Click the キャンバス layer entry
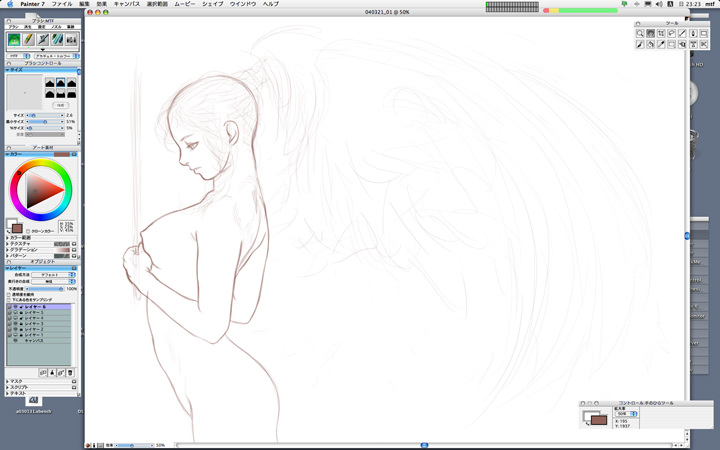Image resolution: width=720 pixels, height=450 pixels. 35,341
